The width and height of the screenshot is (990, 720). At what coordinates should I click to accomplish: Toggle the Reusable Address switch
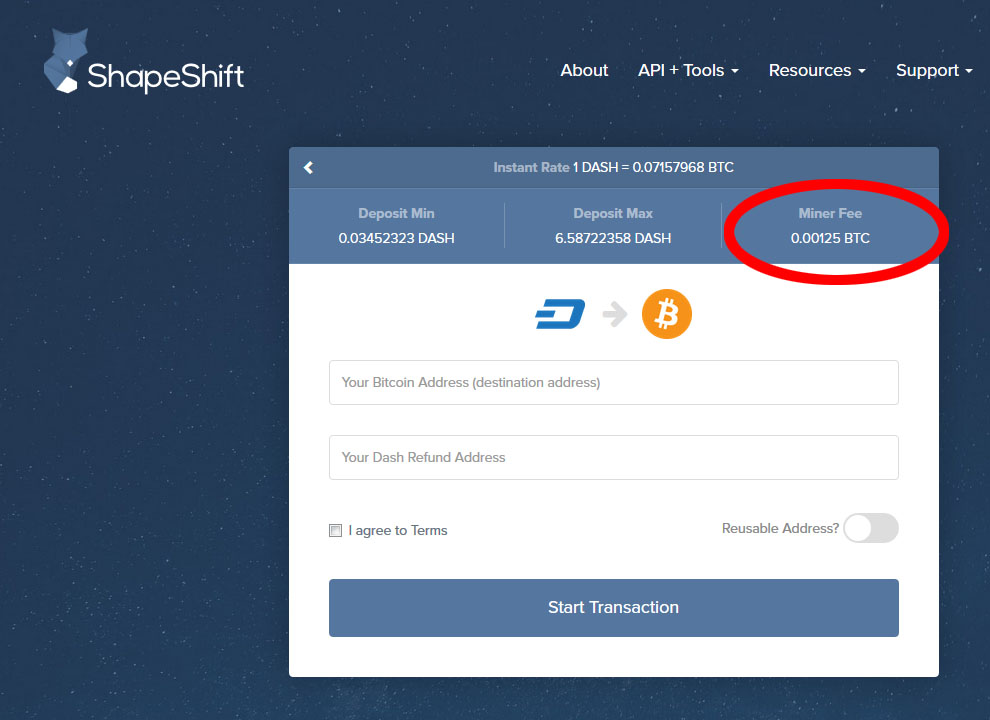point(871,528)
